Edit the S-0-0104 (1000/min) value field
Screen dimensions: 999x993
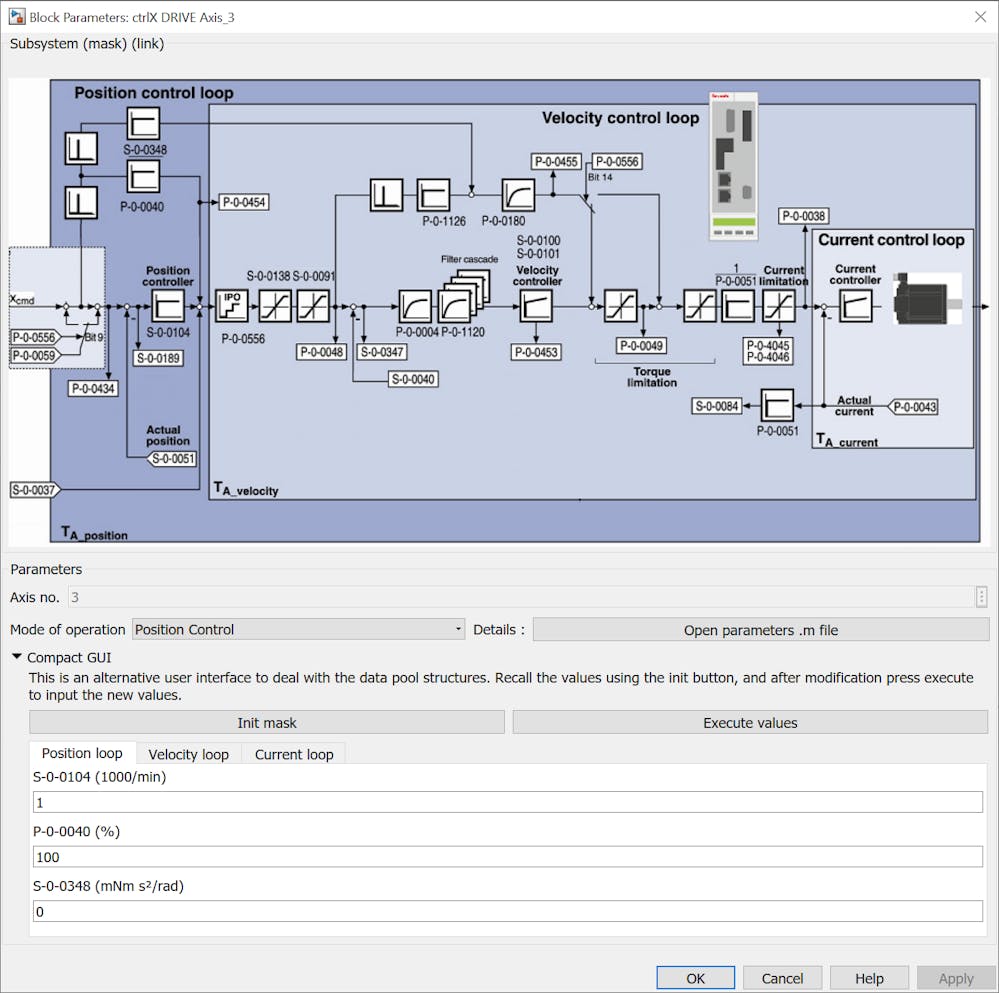tap(508, 803)
